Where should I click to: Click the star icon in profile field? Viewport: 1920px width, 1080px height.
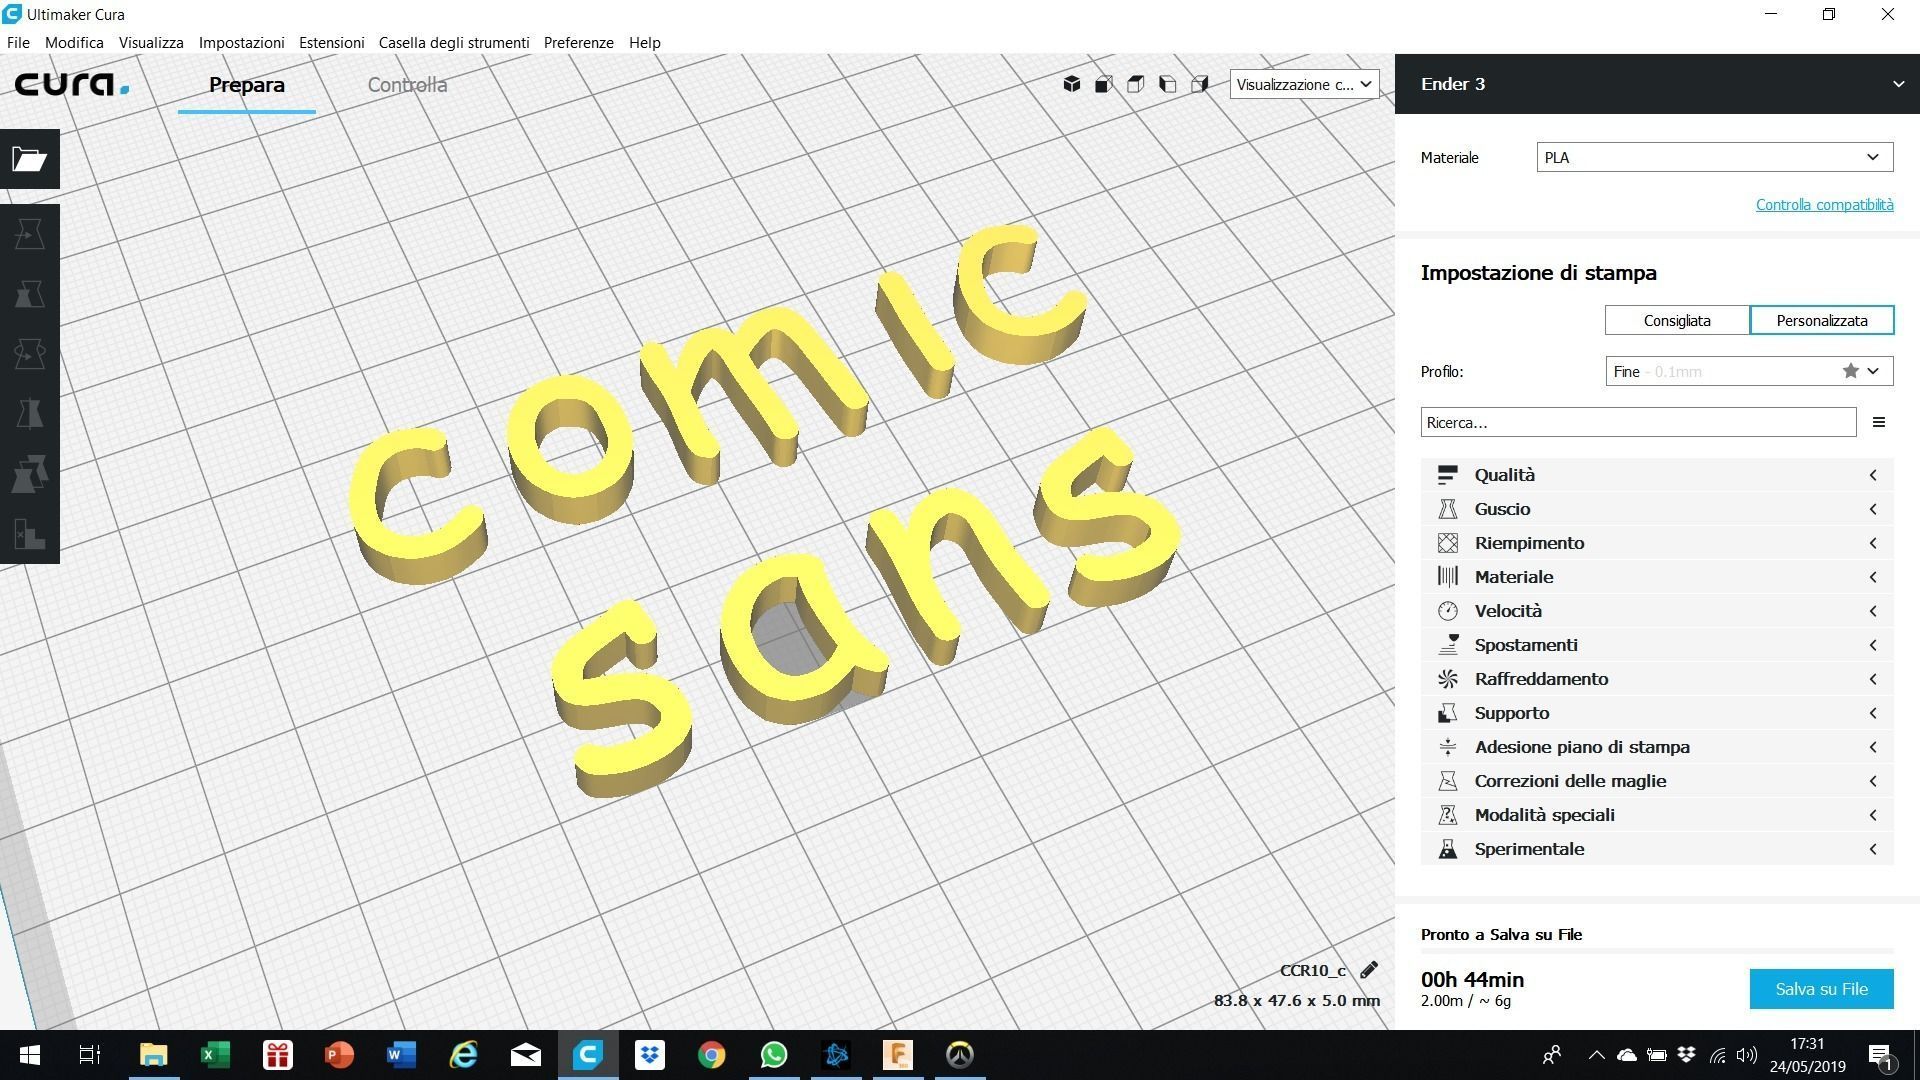1851,371
